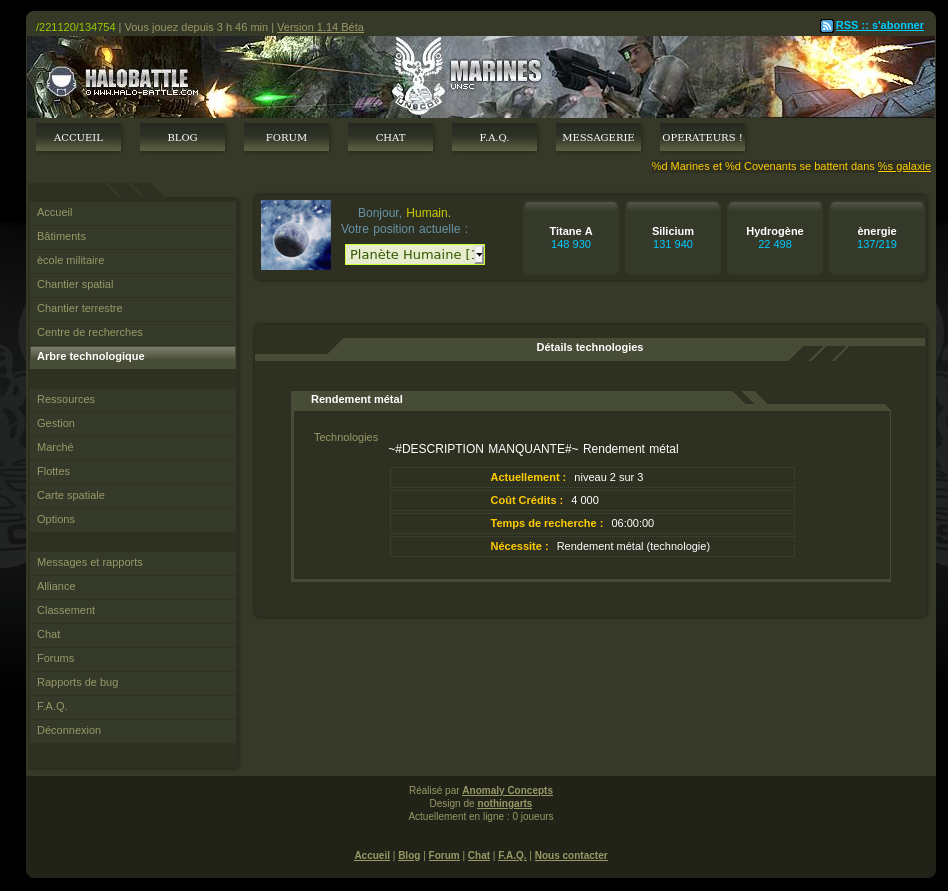Click the 'Temps de recherche : 06:00:00' row
This screenshot has width=948, height=891.
click(592, 523)
